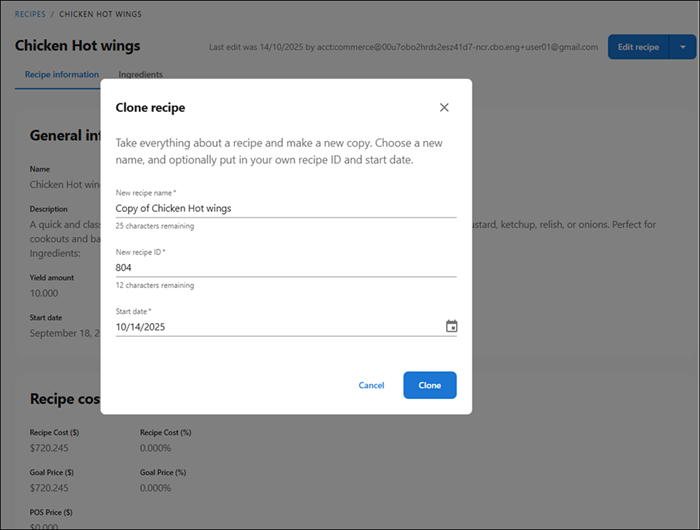
Task: Select the Goal Price ($) value
Action: (50, 488)
